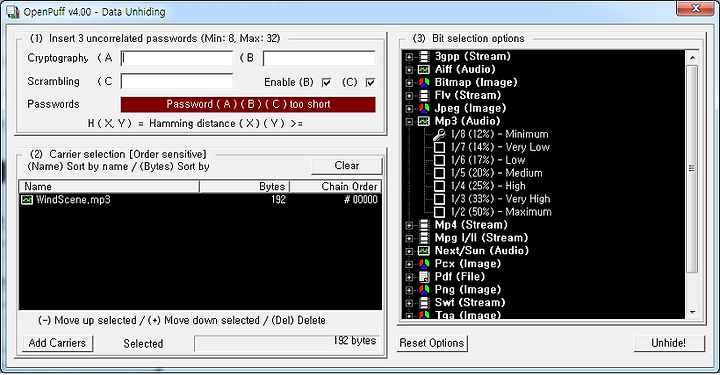
Task: Click the Aiff (Audio) waveform icon
Action: click(424, 69)
